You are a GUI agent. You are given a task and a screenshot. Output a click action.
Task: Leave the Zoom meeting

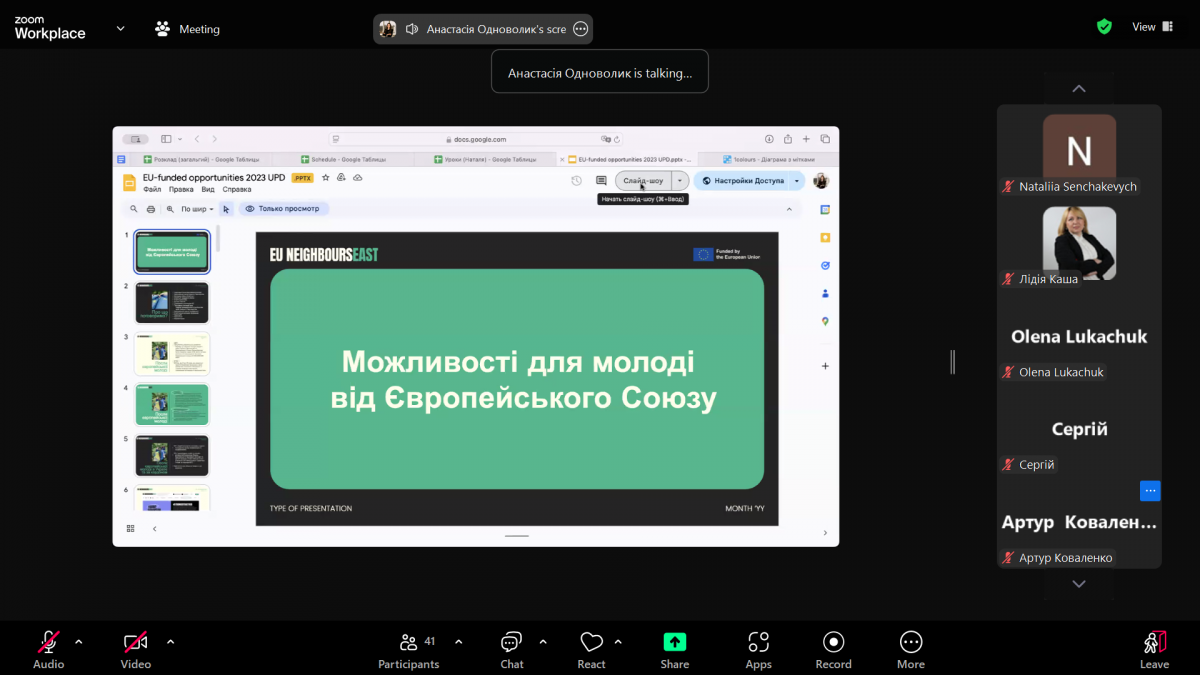(x=1154, y=648)
